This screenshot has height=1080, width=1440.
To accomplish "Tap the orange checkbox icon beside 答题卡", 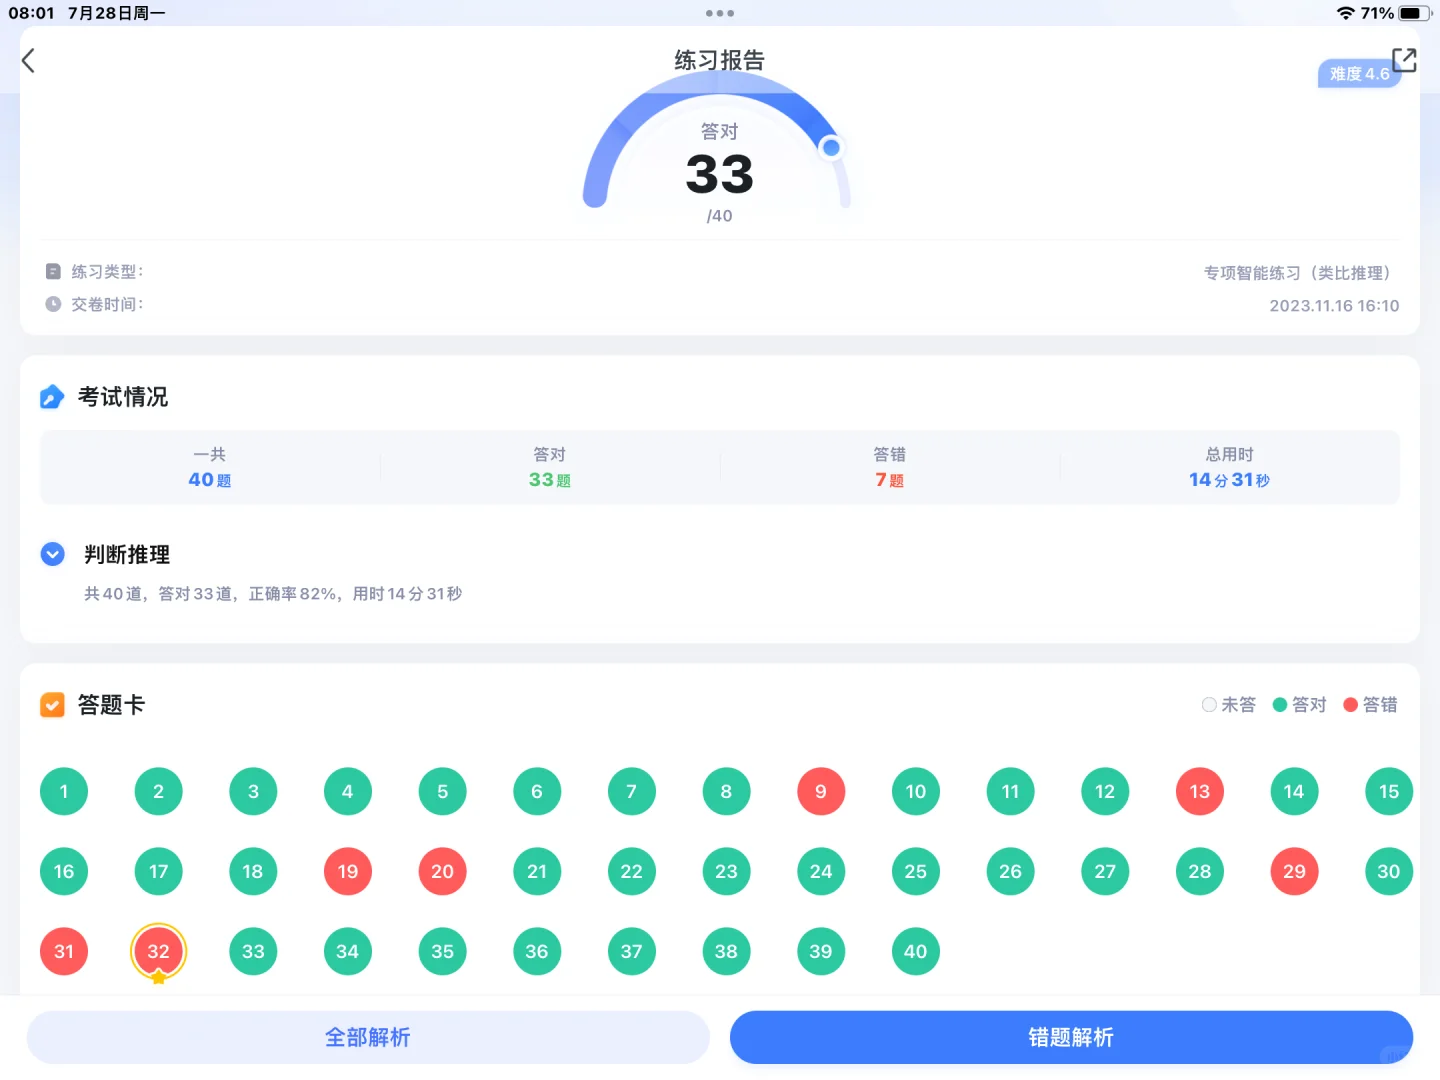I will 52,704.
